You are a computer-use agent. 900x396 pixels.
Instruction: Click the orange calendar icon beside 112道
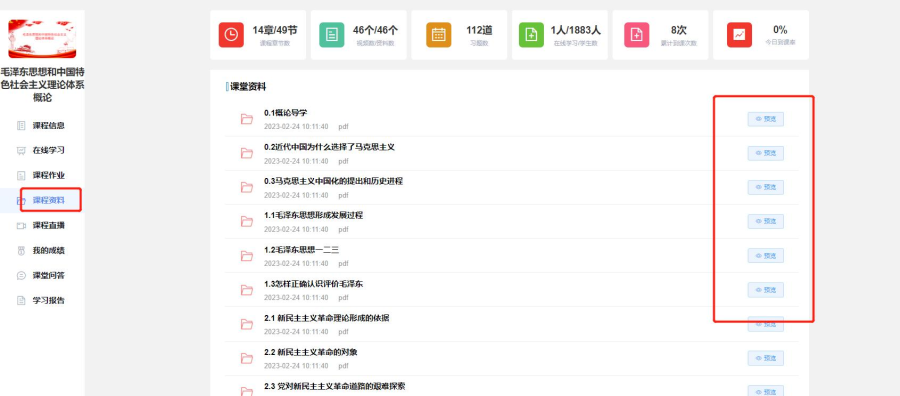coord(439,35)
